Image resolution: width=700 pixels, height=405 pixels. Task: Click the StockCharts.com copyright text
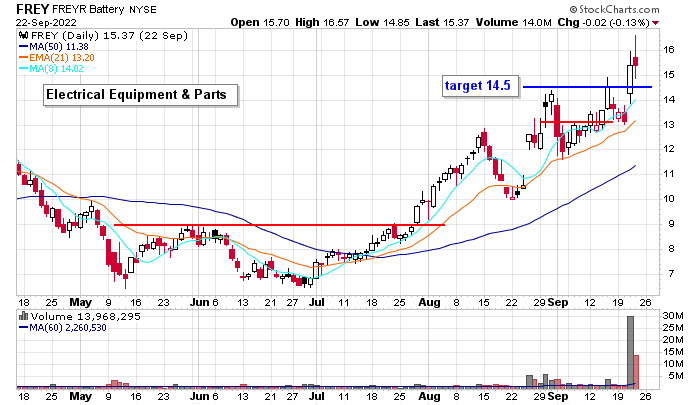click(614, 9)
